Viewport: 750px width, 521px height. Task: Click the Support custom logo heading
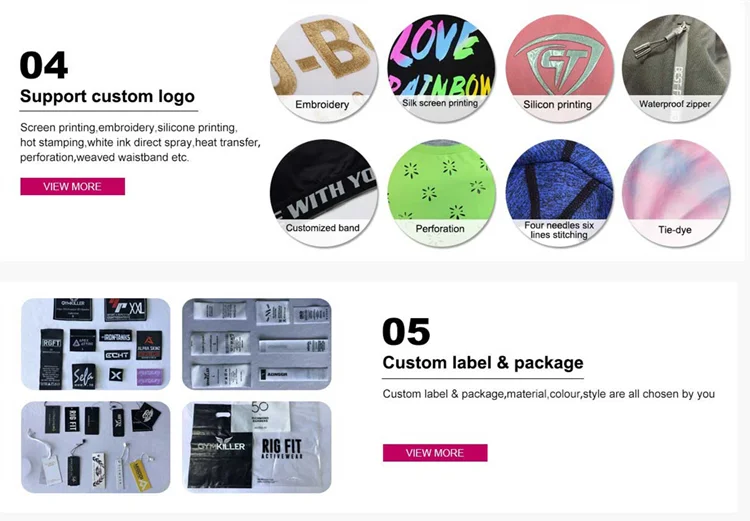pyautogui.click(x=108, y=96)
